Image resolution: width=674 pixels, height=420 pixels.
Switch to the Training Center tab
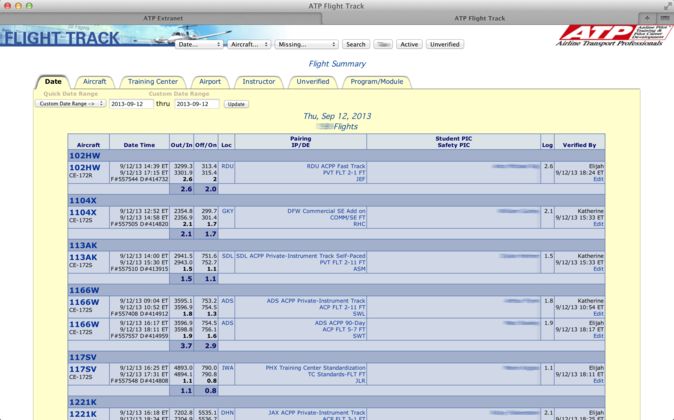153,82
